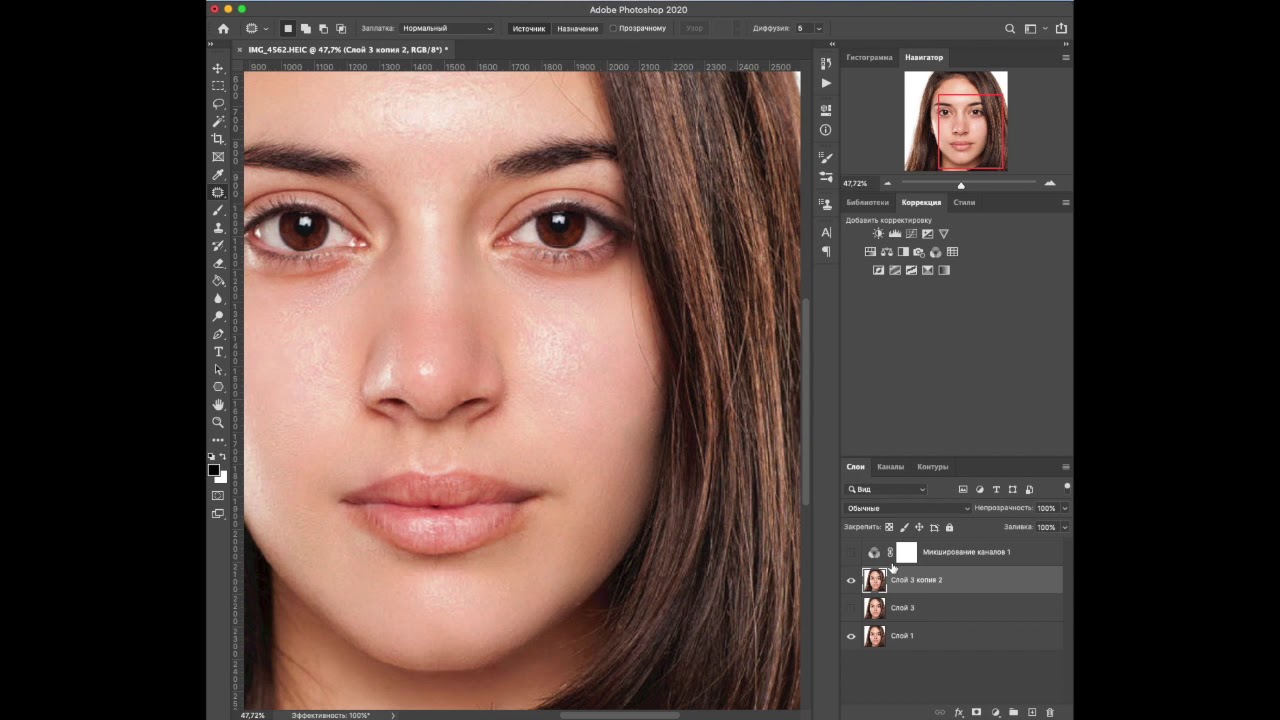The width and height of the screenshot is (1280, 720).
Task: Click the Назначение button
Action: point(577,29)
